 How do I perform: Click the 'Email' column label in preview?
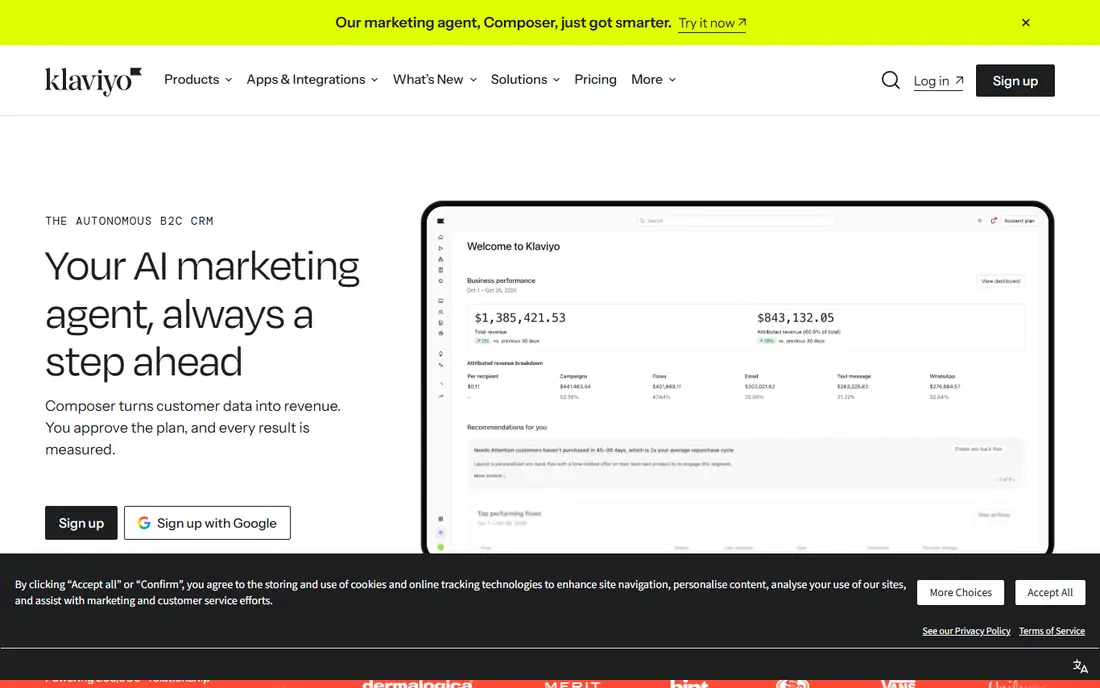coord(751,377)
